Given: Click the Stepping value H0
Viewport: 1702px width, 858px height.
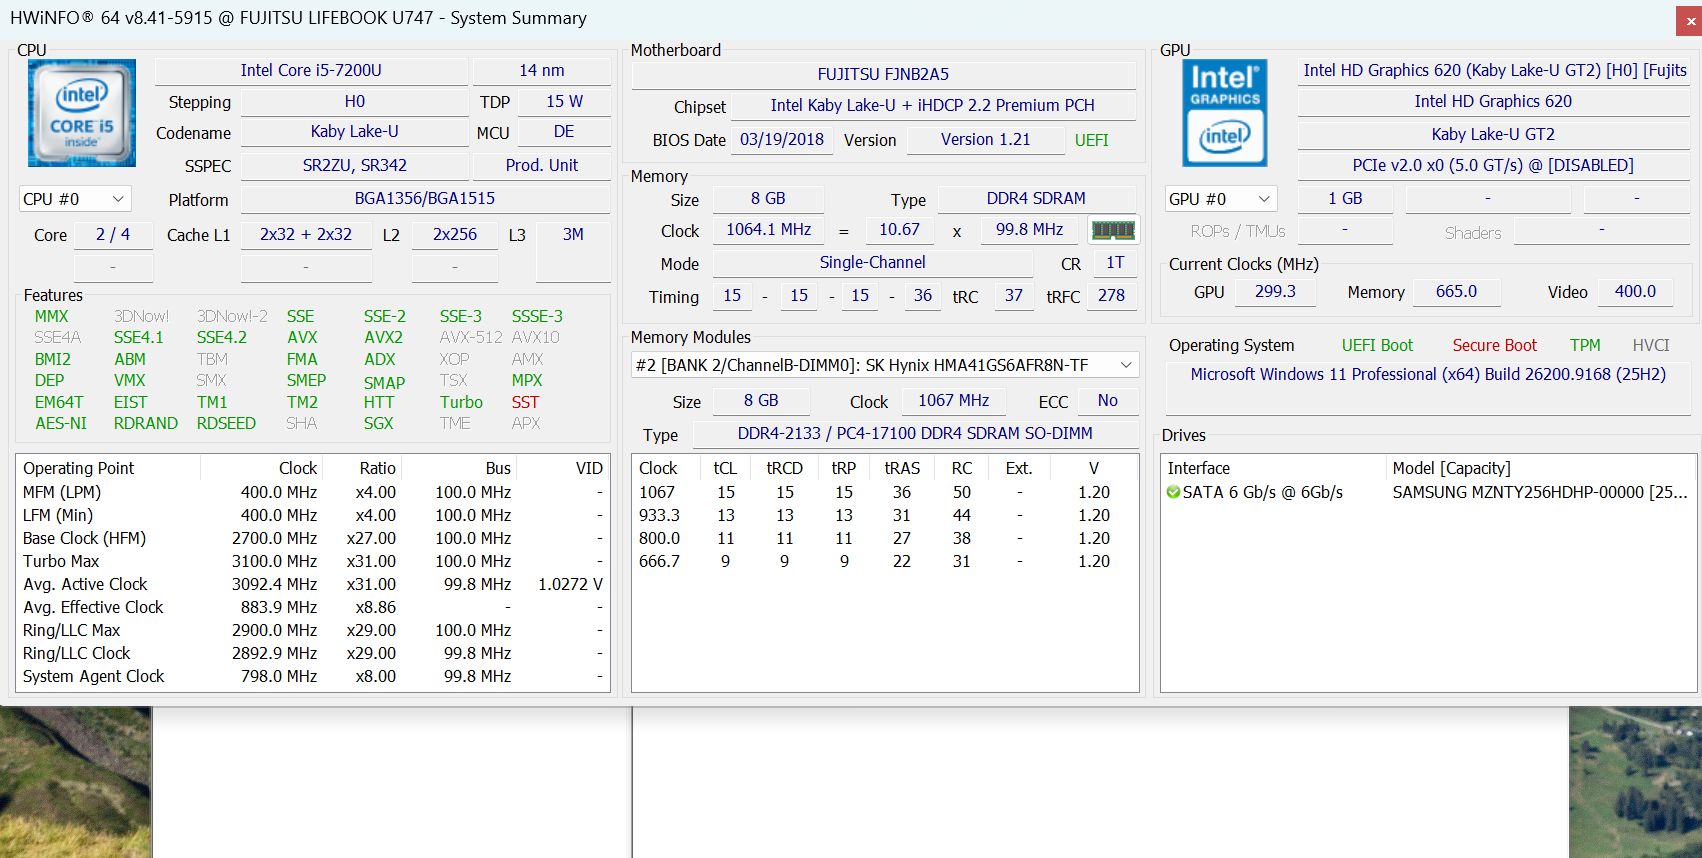Looking at the screenshot, I should click(x=355, y=101).
